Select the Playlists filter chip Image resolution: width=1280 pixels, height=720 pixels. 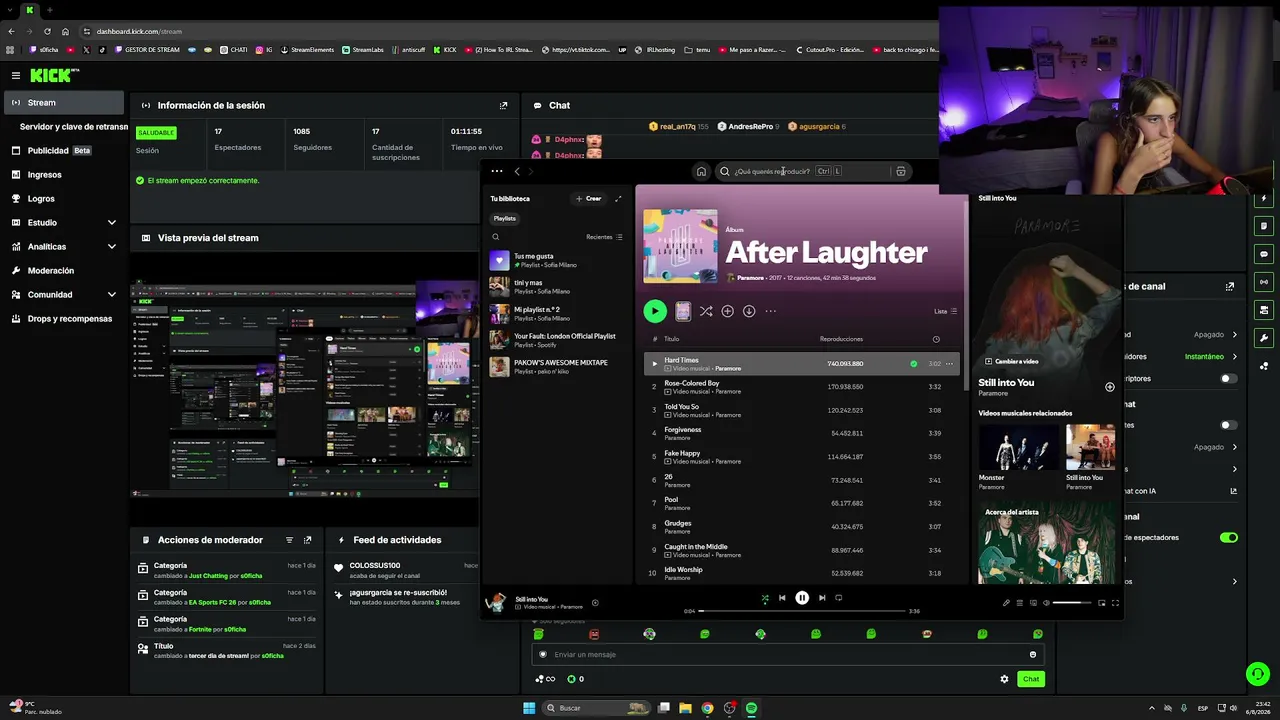pyautogui.click(x=505, y=218)
